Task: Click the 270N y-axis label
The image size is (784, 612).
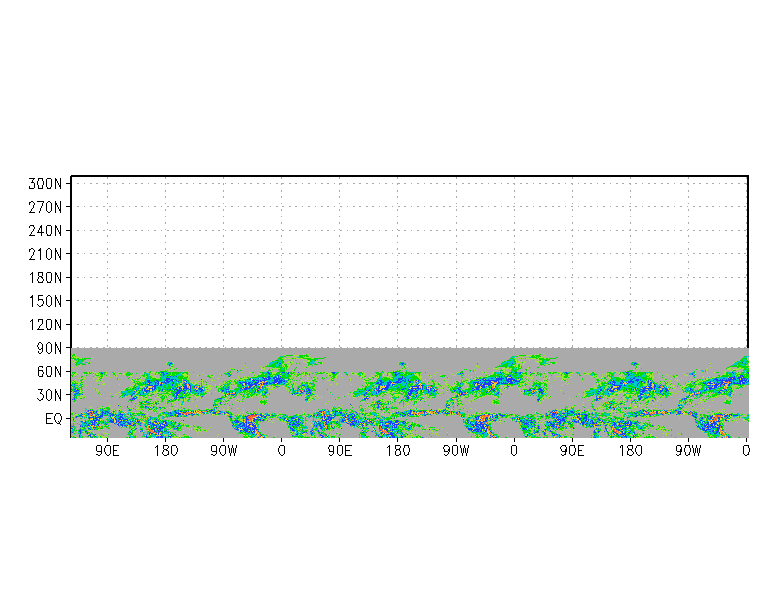Action: (45, 208)
